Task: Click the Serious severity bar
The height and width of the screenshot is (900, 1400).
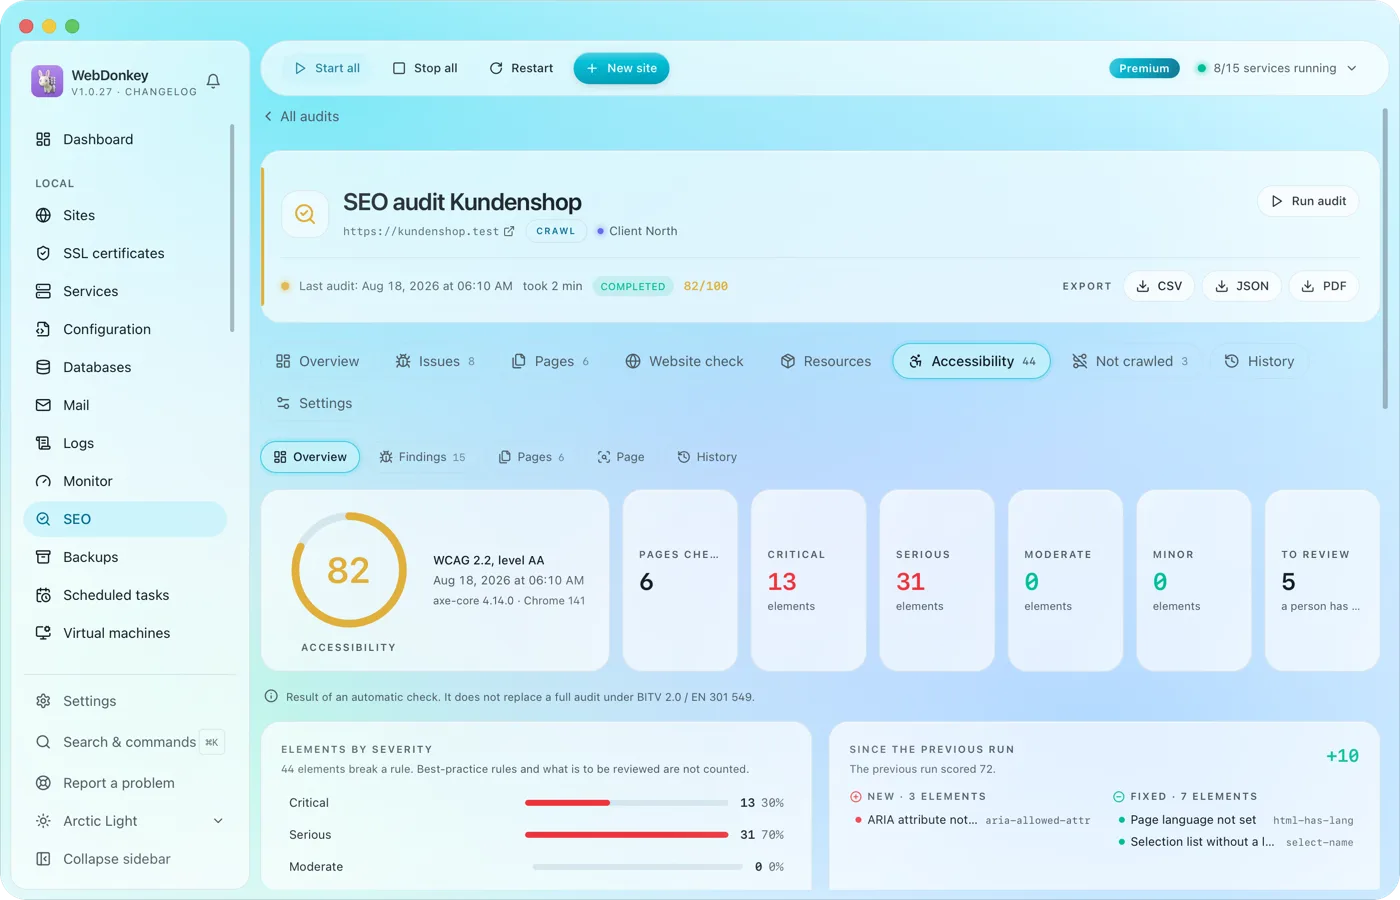Action: (626, 834)
